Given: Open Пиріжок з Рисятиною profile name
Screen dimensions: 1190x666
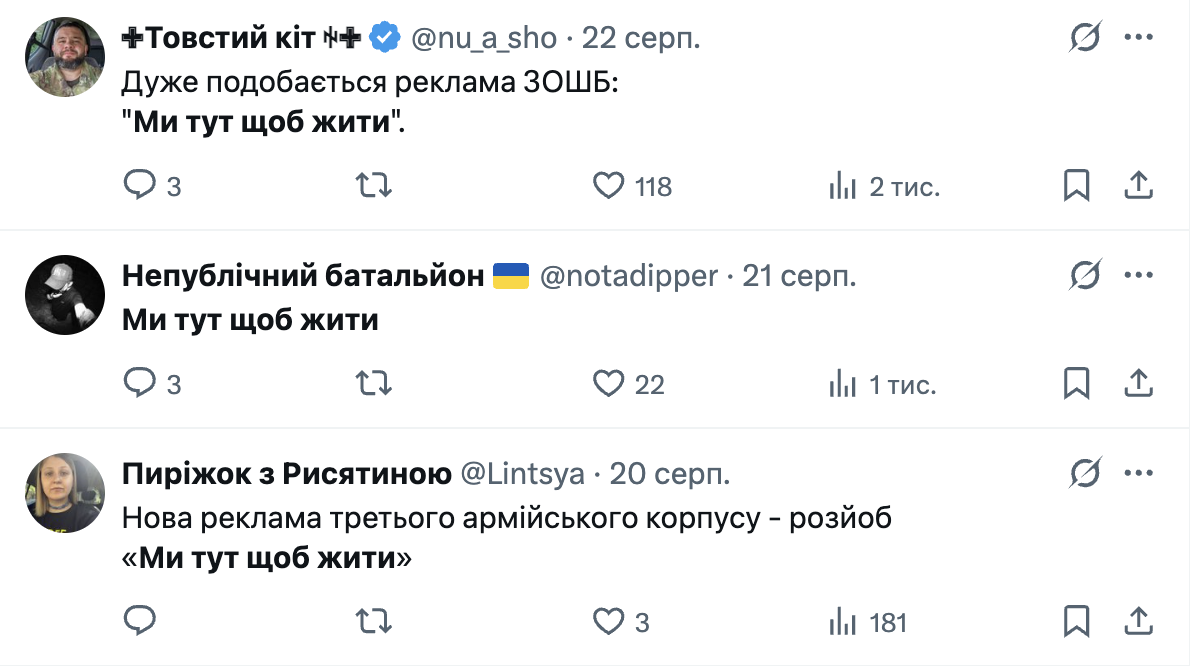Looking at the screenshot, I should click(x=286, y=474).
